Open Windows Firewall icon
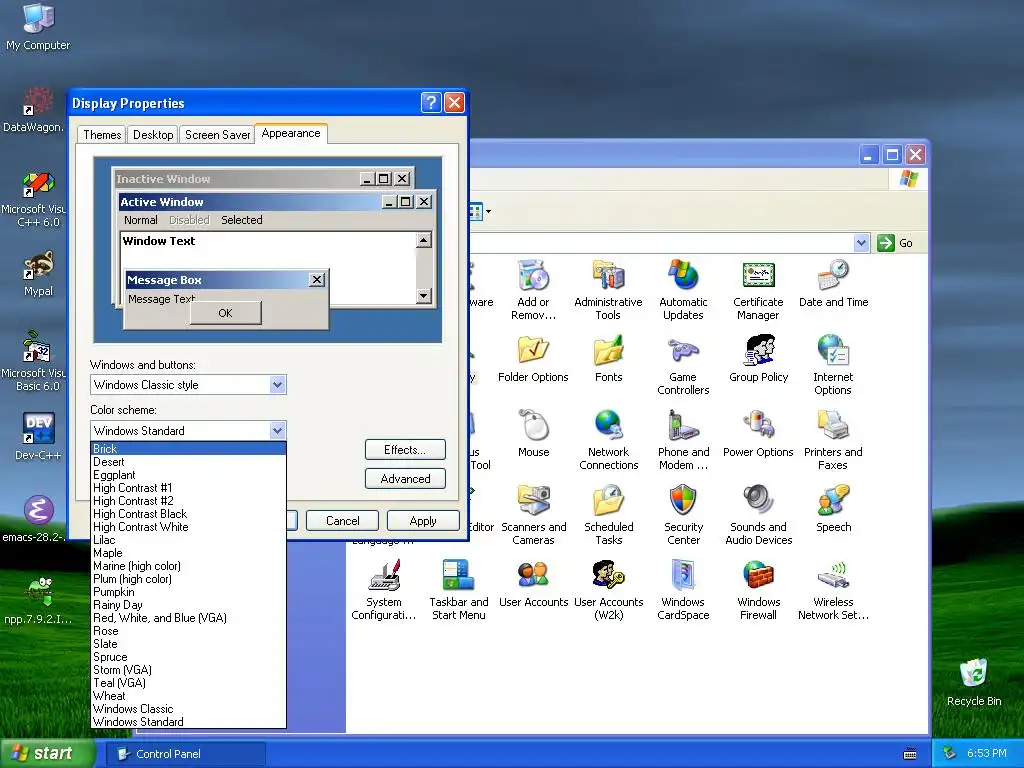The image size is (1024, 768). (758, 590)
